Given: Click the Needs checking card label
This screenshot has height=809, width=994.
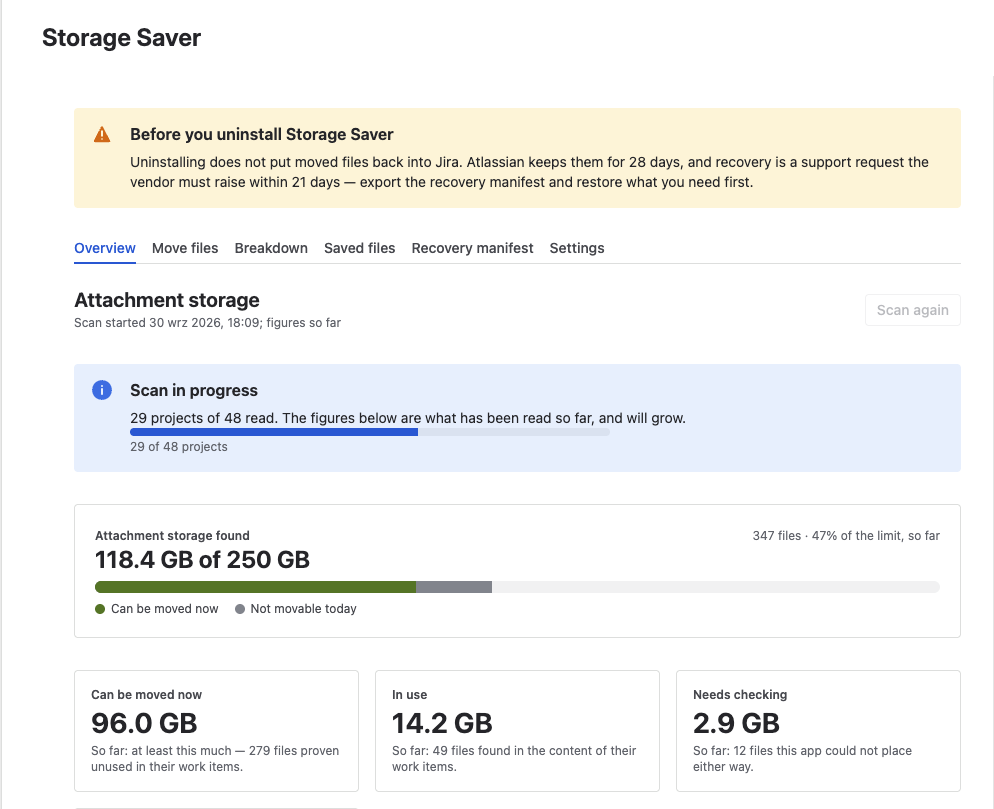Looking at the screenshot, I should (x=740, y=695).
